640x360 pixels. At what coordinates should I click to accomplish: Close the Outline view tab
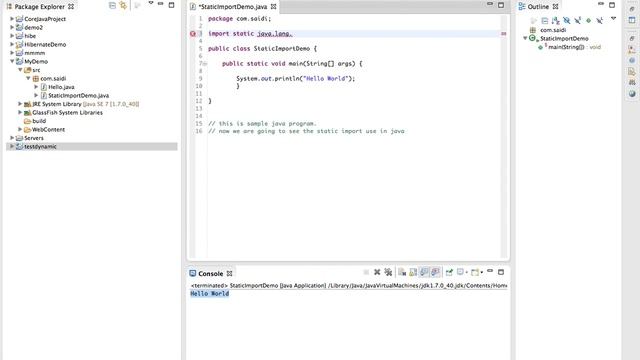[556, 7]
